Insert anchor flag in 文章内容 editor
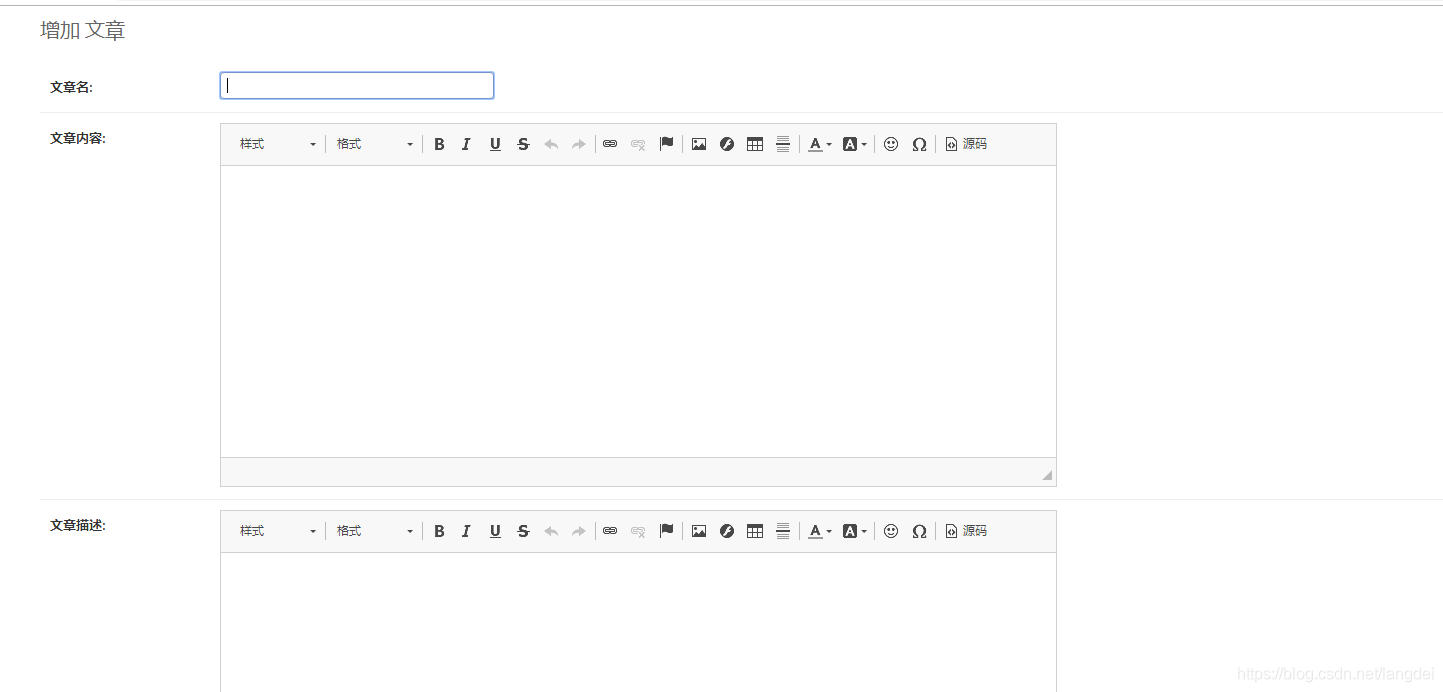Image resolution: width=1443 pixels, height=692 pixels. pyautogui.click(x=666, y=144)
